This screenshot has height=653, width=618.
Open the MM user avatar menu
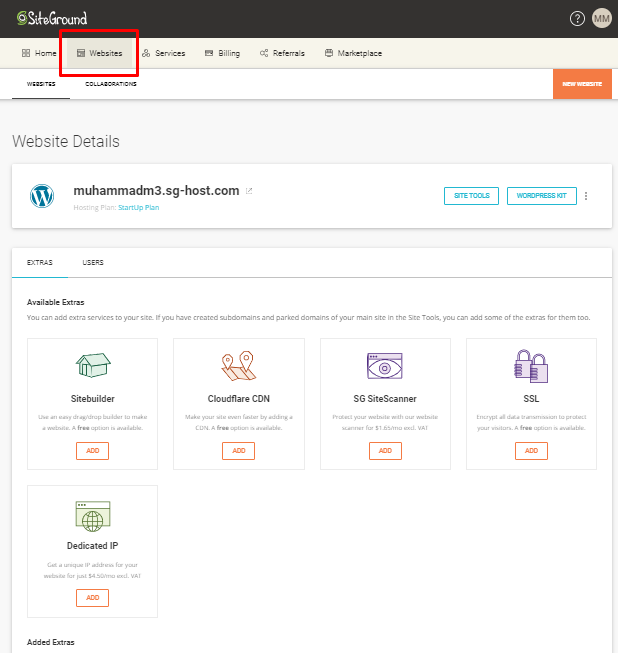coord(602,19)
